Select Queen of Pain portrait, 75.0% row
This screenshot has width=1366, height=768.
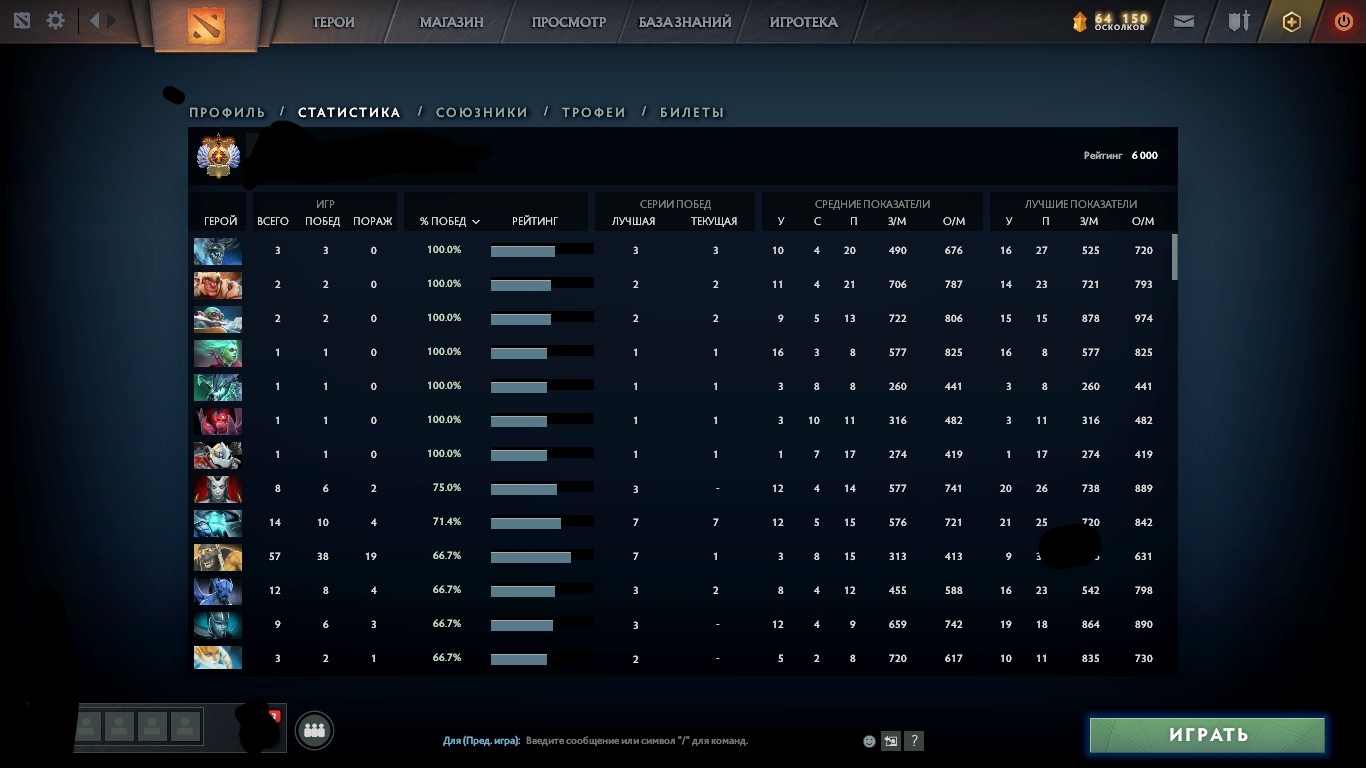tap(217, 489)
